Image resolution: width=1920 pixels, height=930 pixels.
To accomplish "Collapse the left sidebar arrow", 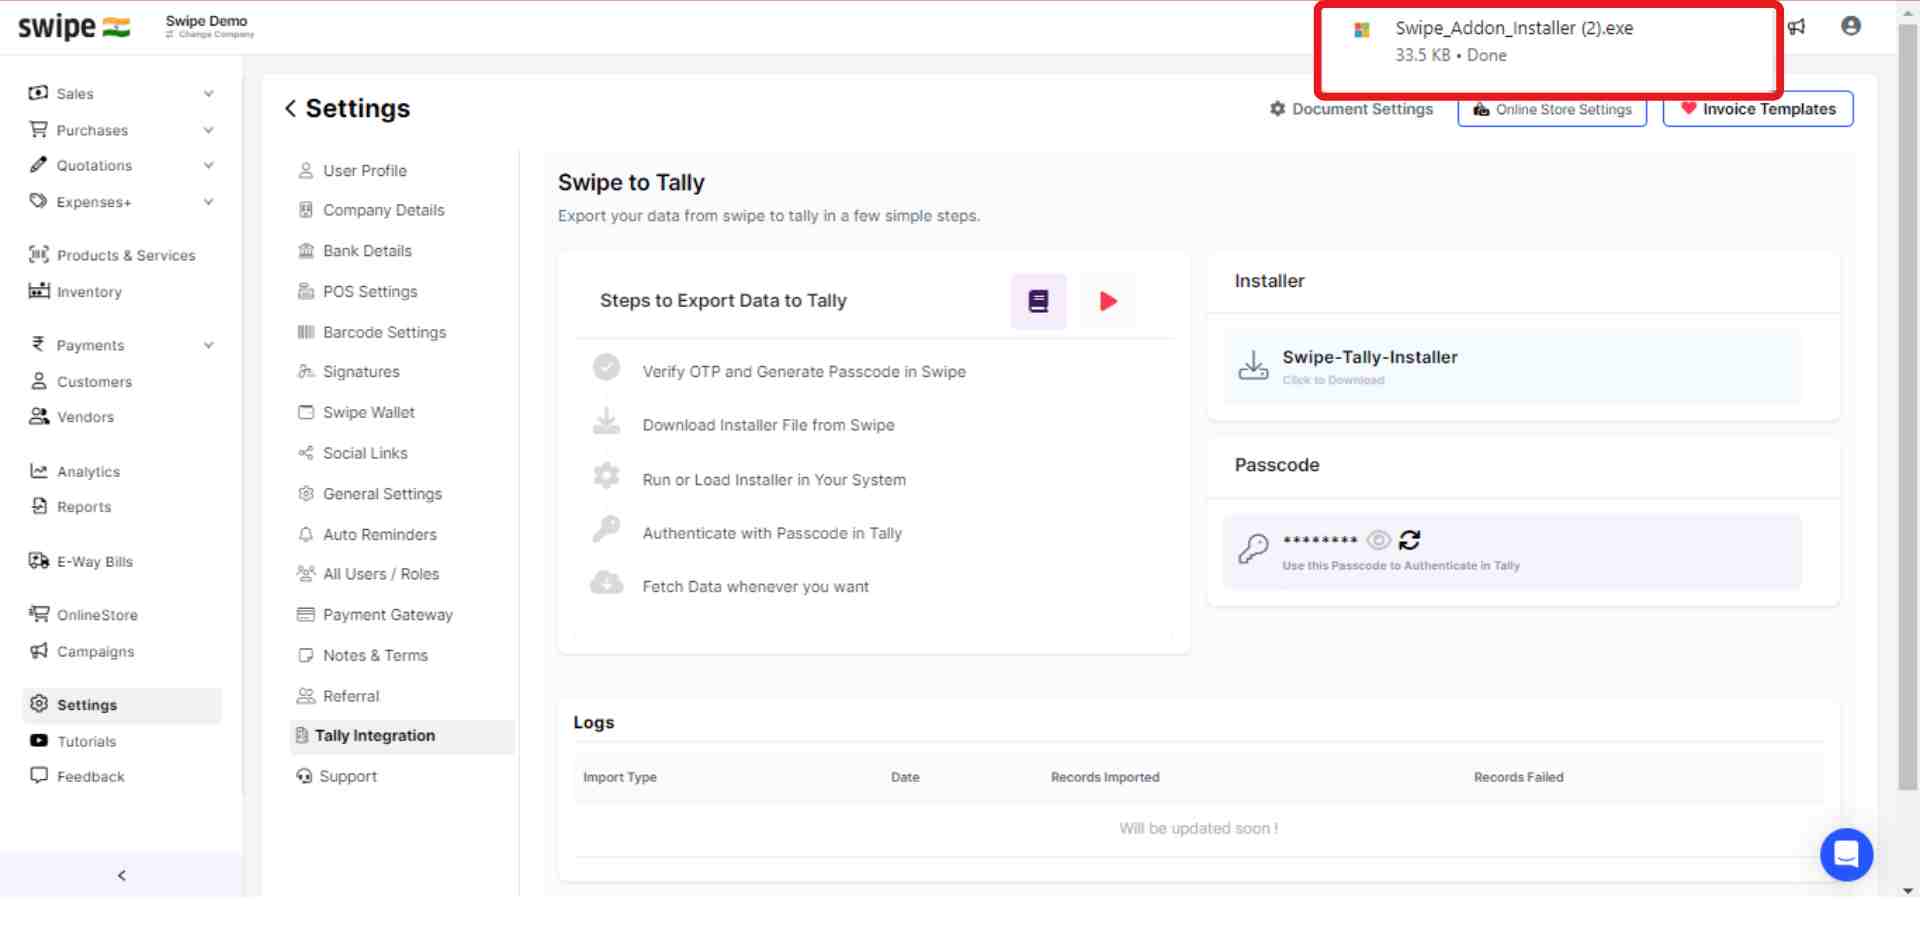I will (x=121, y=875).
